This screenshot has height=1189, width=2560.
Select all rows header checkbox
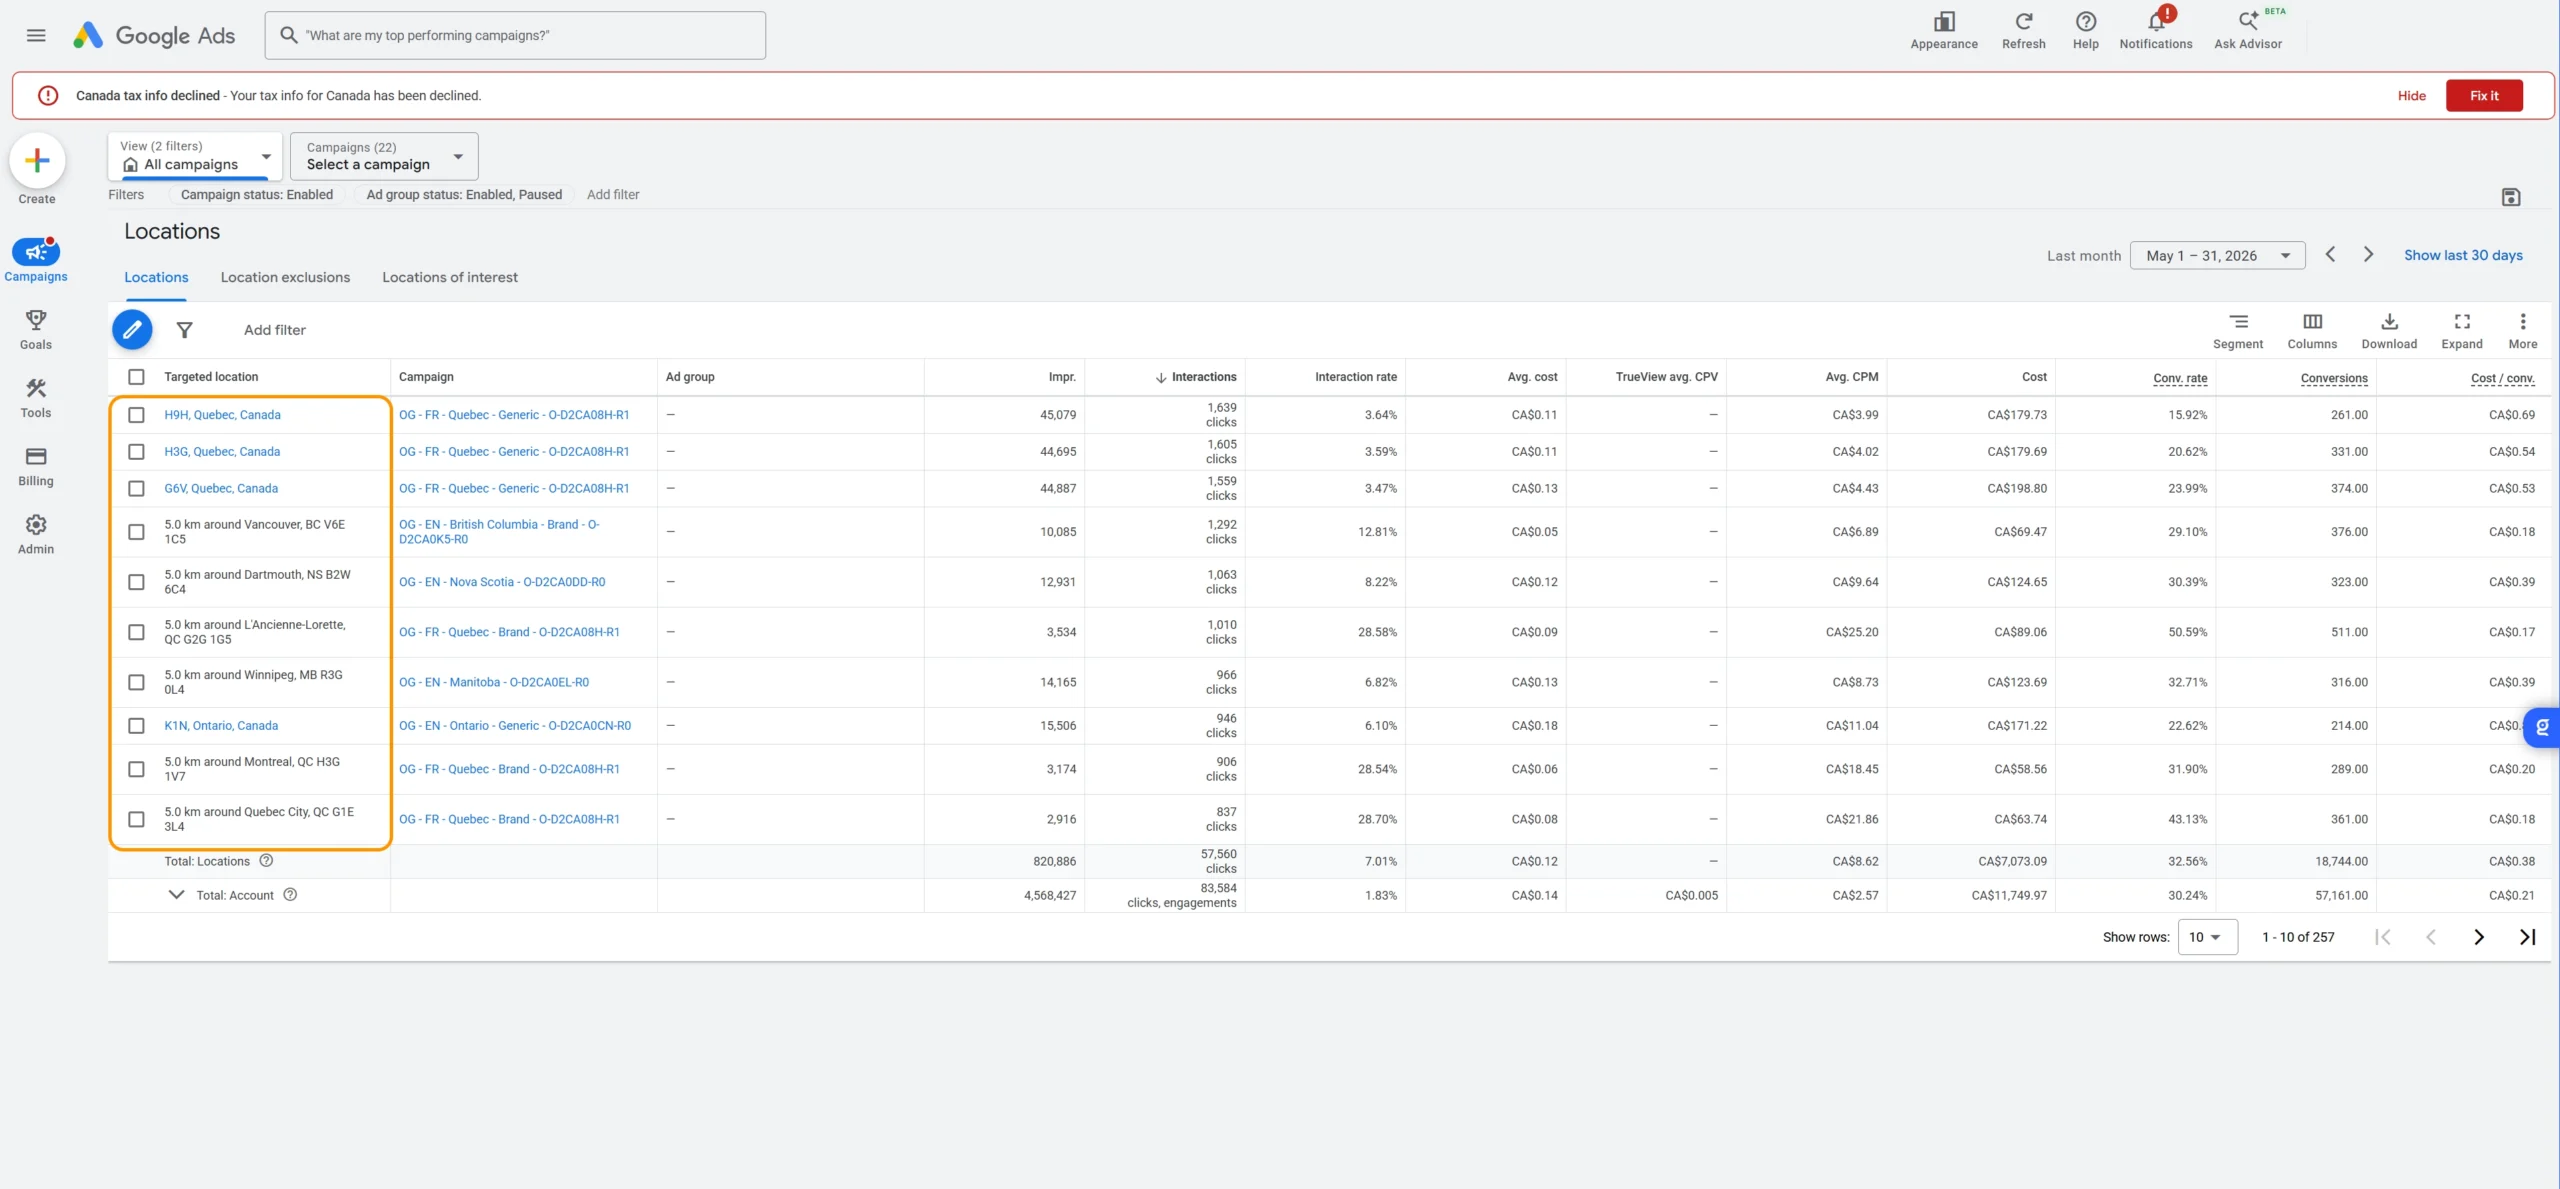(136, 377)
